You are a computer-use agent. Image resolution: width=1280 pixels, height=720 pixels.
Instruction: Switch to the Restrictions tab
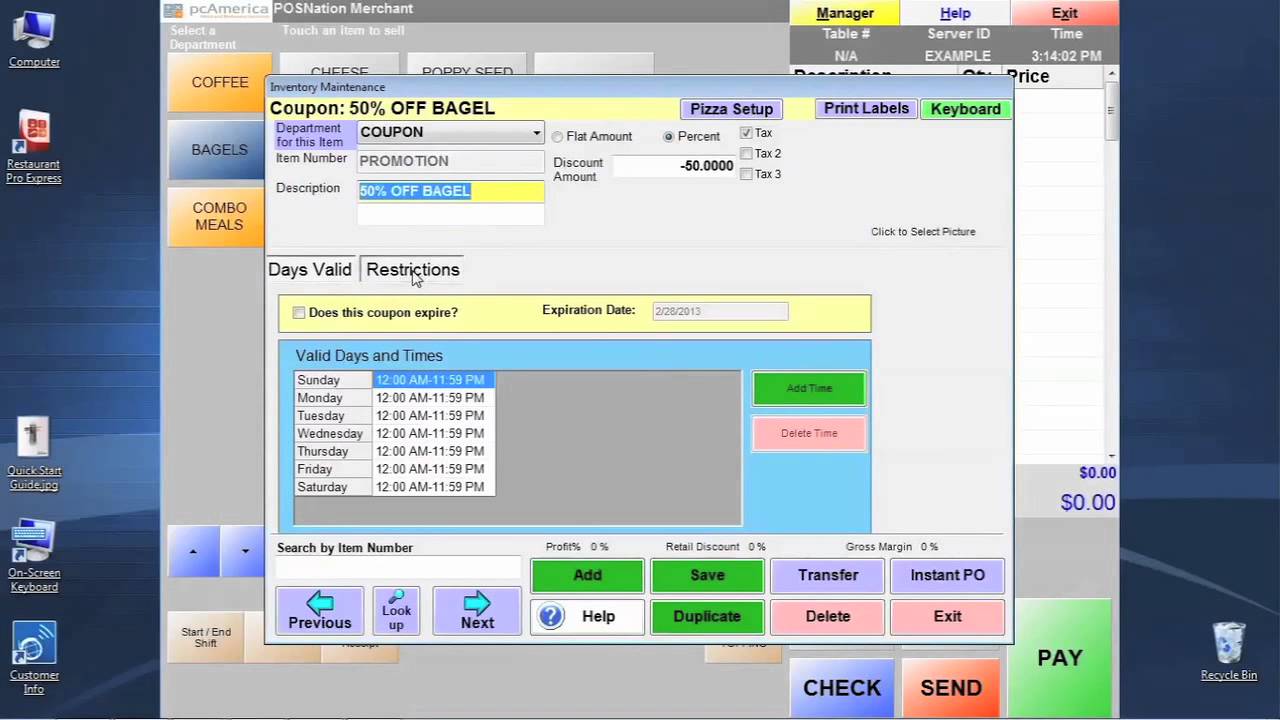pyautogui.click(x=413, y=269)
